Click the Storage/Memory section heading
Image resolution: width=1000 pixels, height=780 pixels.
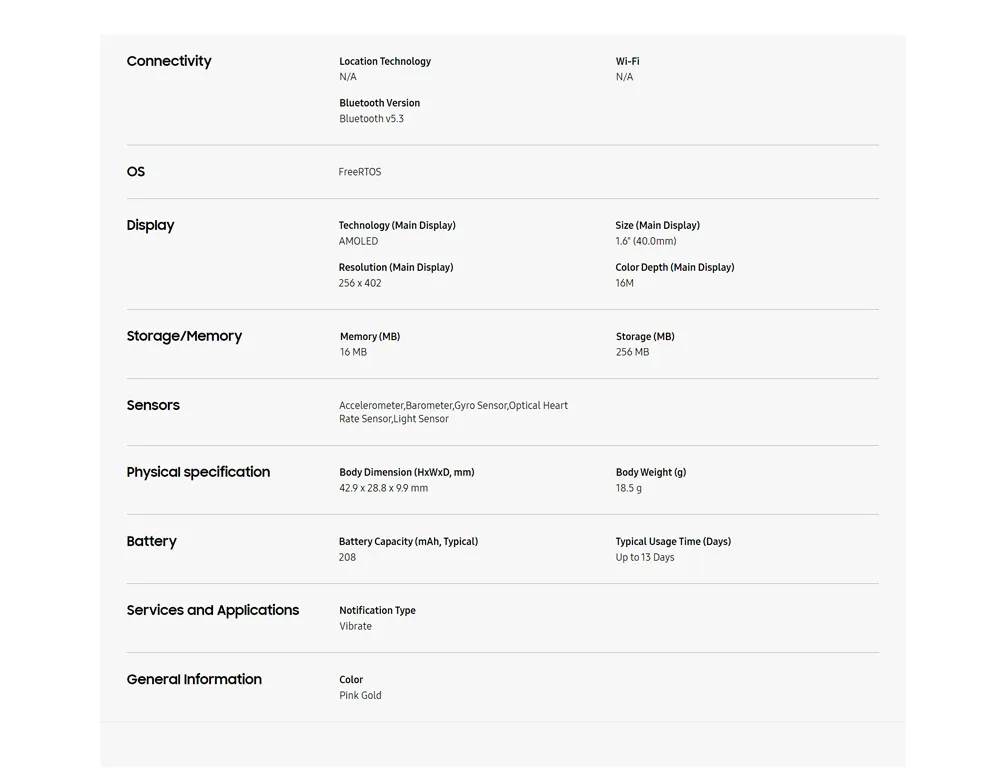pos(184,336)
